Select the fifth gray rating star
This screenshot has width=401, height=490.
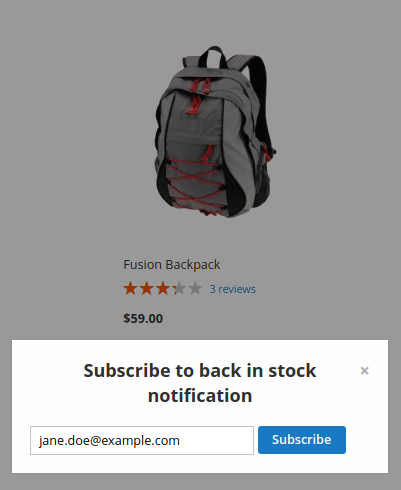coord(195,288)
